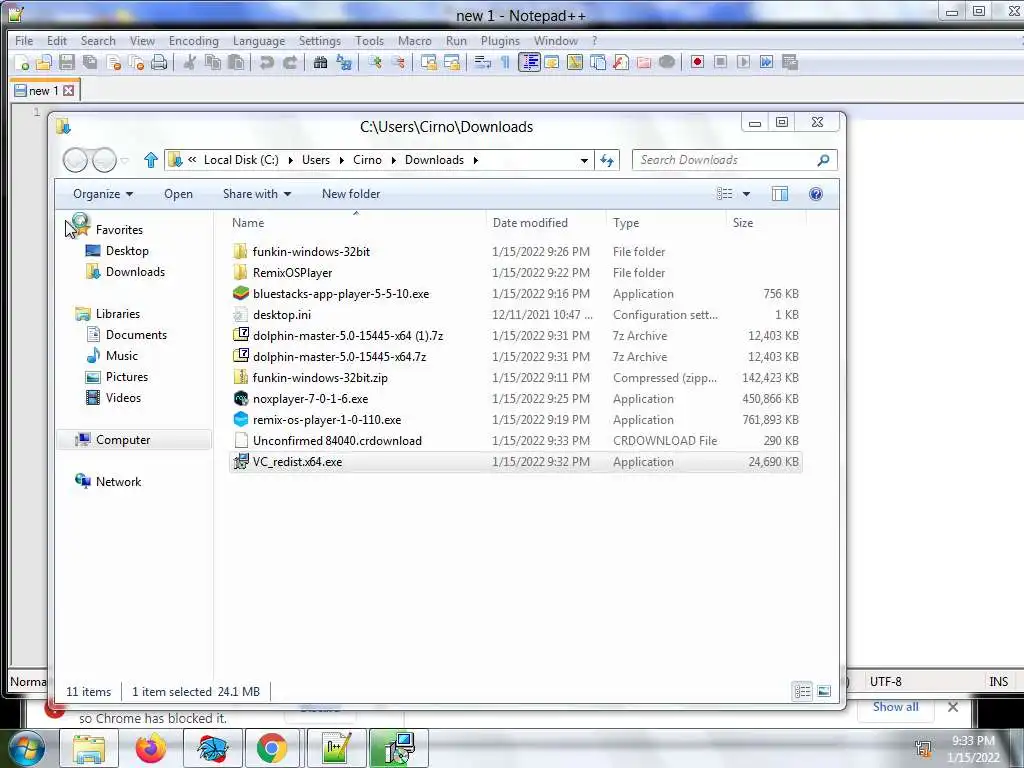The image size is (1024, 768).
Task: Toggle the preview pane button in Explorer
Action: (x=780, y=194)
